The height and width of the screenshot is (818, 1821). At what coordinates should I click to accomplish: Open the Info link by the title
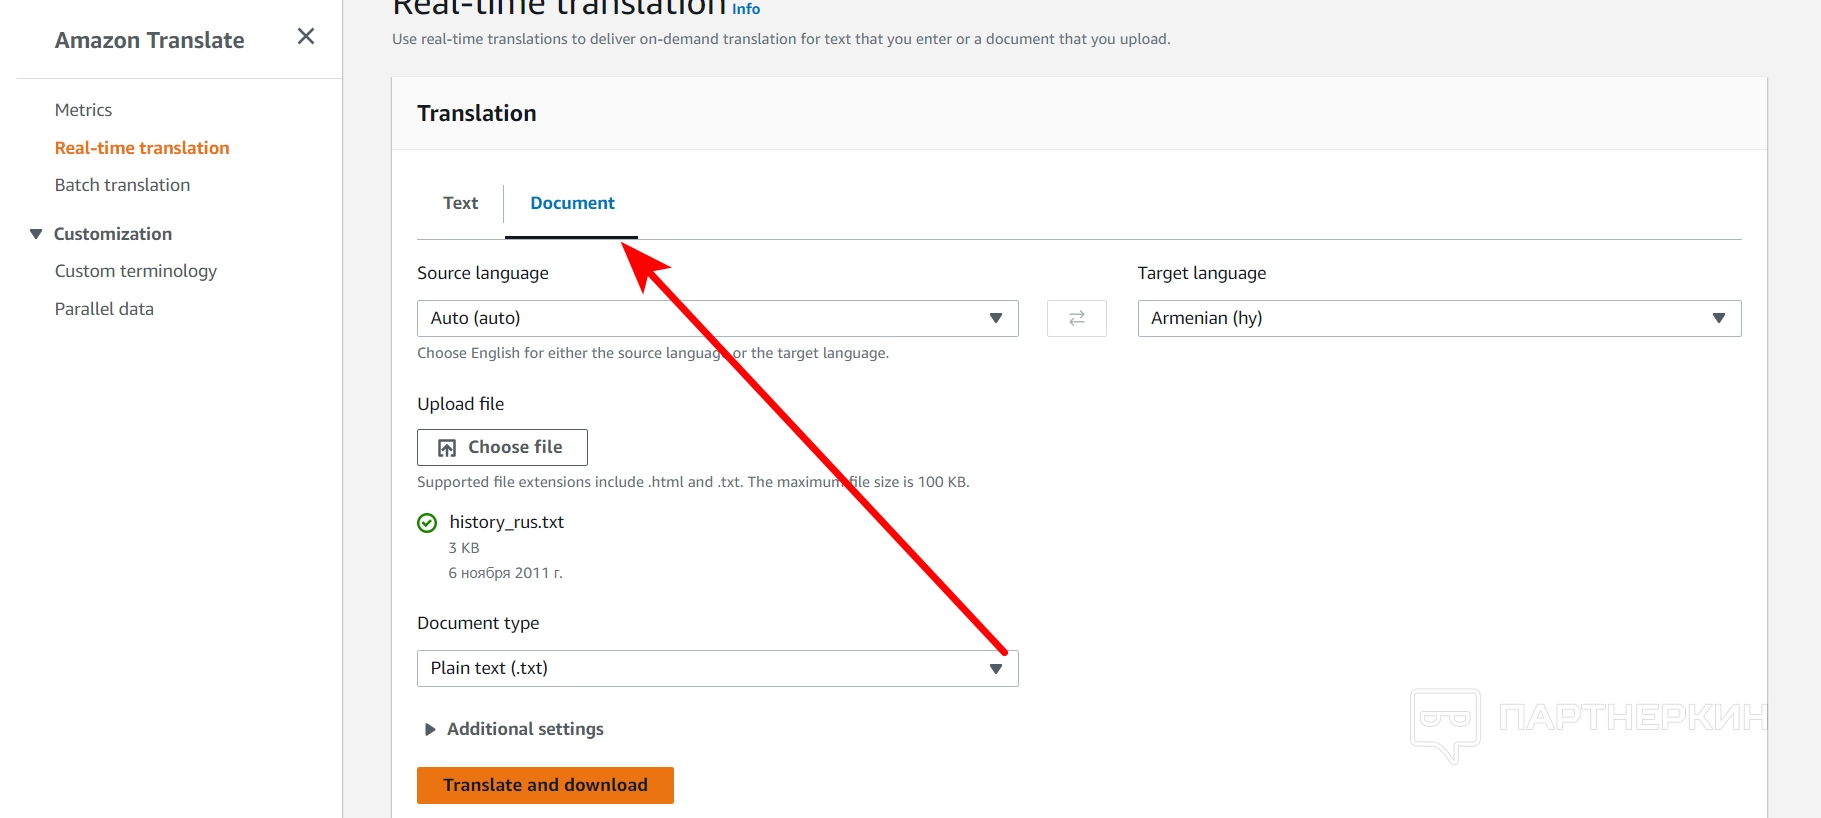746,9
